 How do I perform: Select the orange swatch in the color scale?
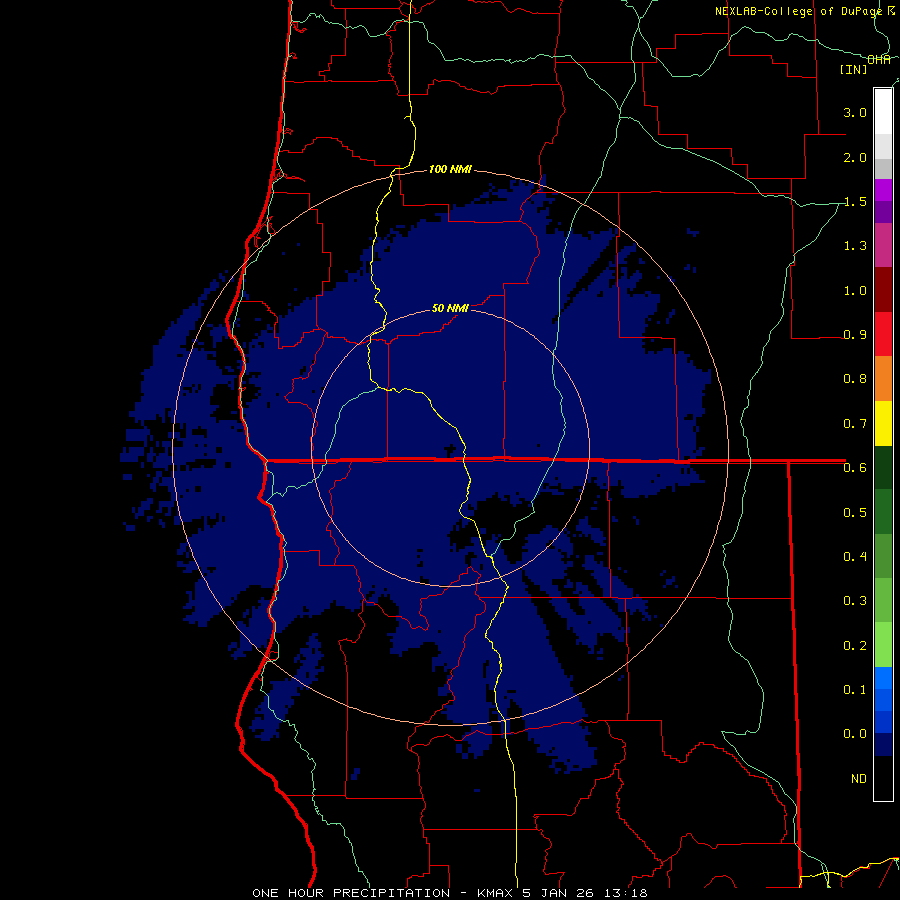tap(883, 378)
